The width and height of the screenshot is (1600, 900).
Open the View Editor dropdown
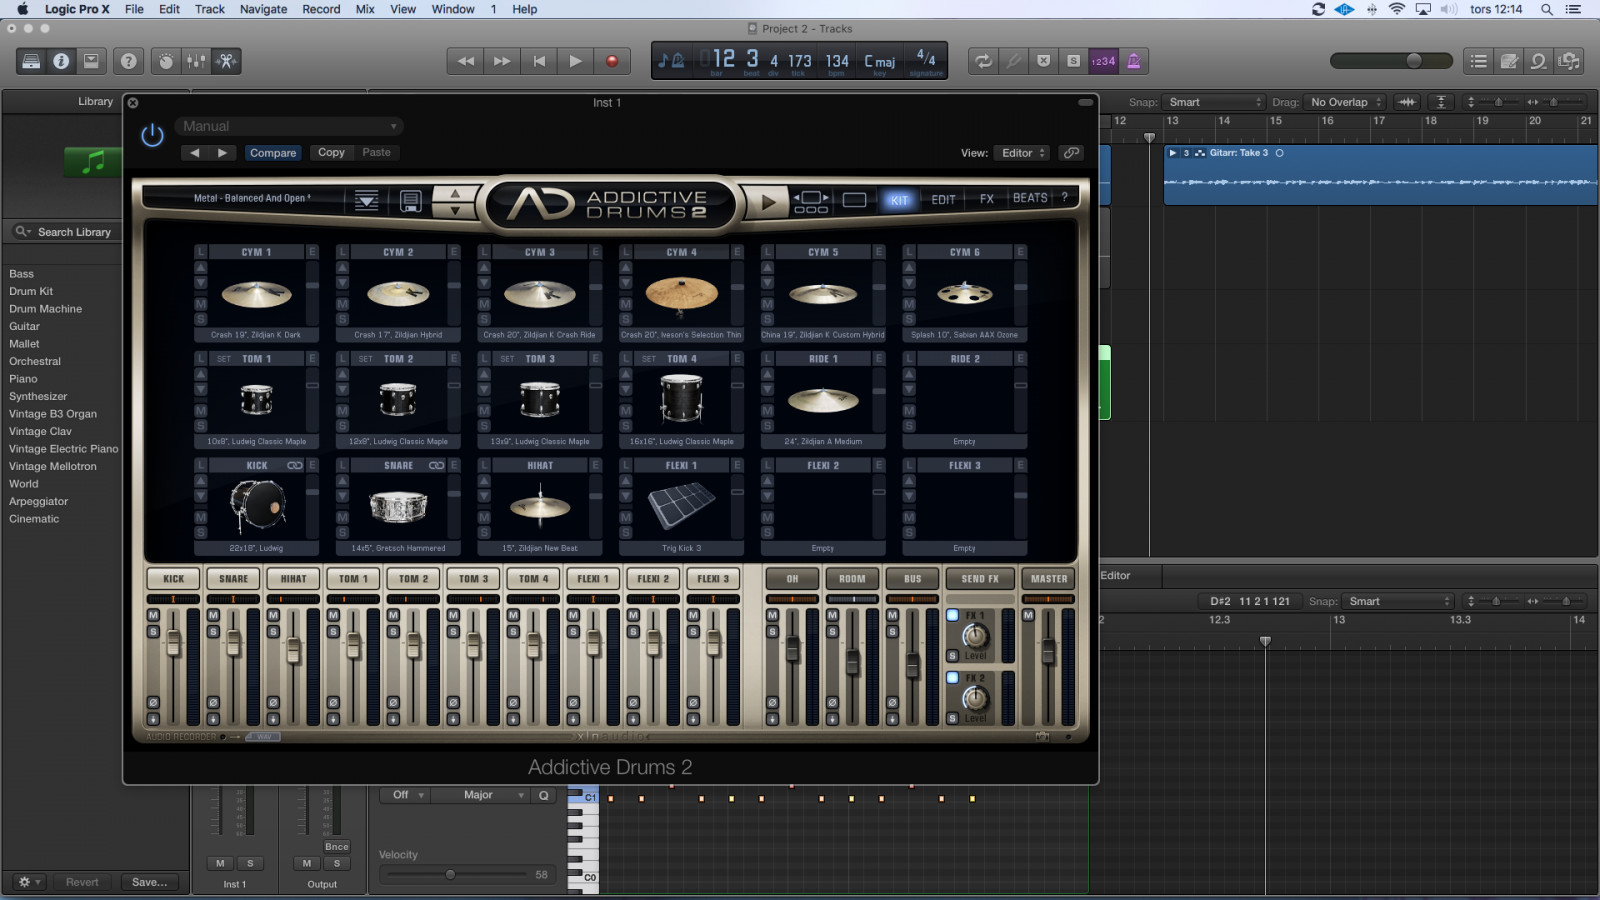1021,153
